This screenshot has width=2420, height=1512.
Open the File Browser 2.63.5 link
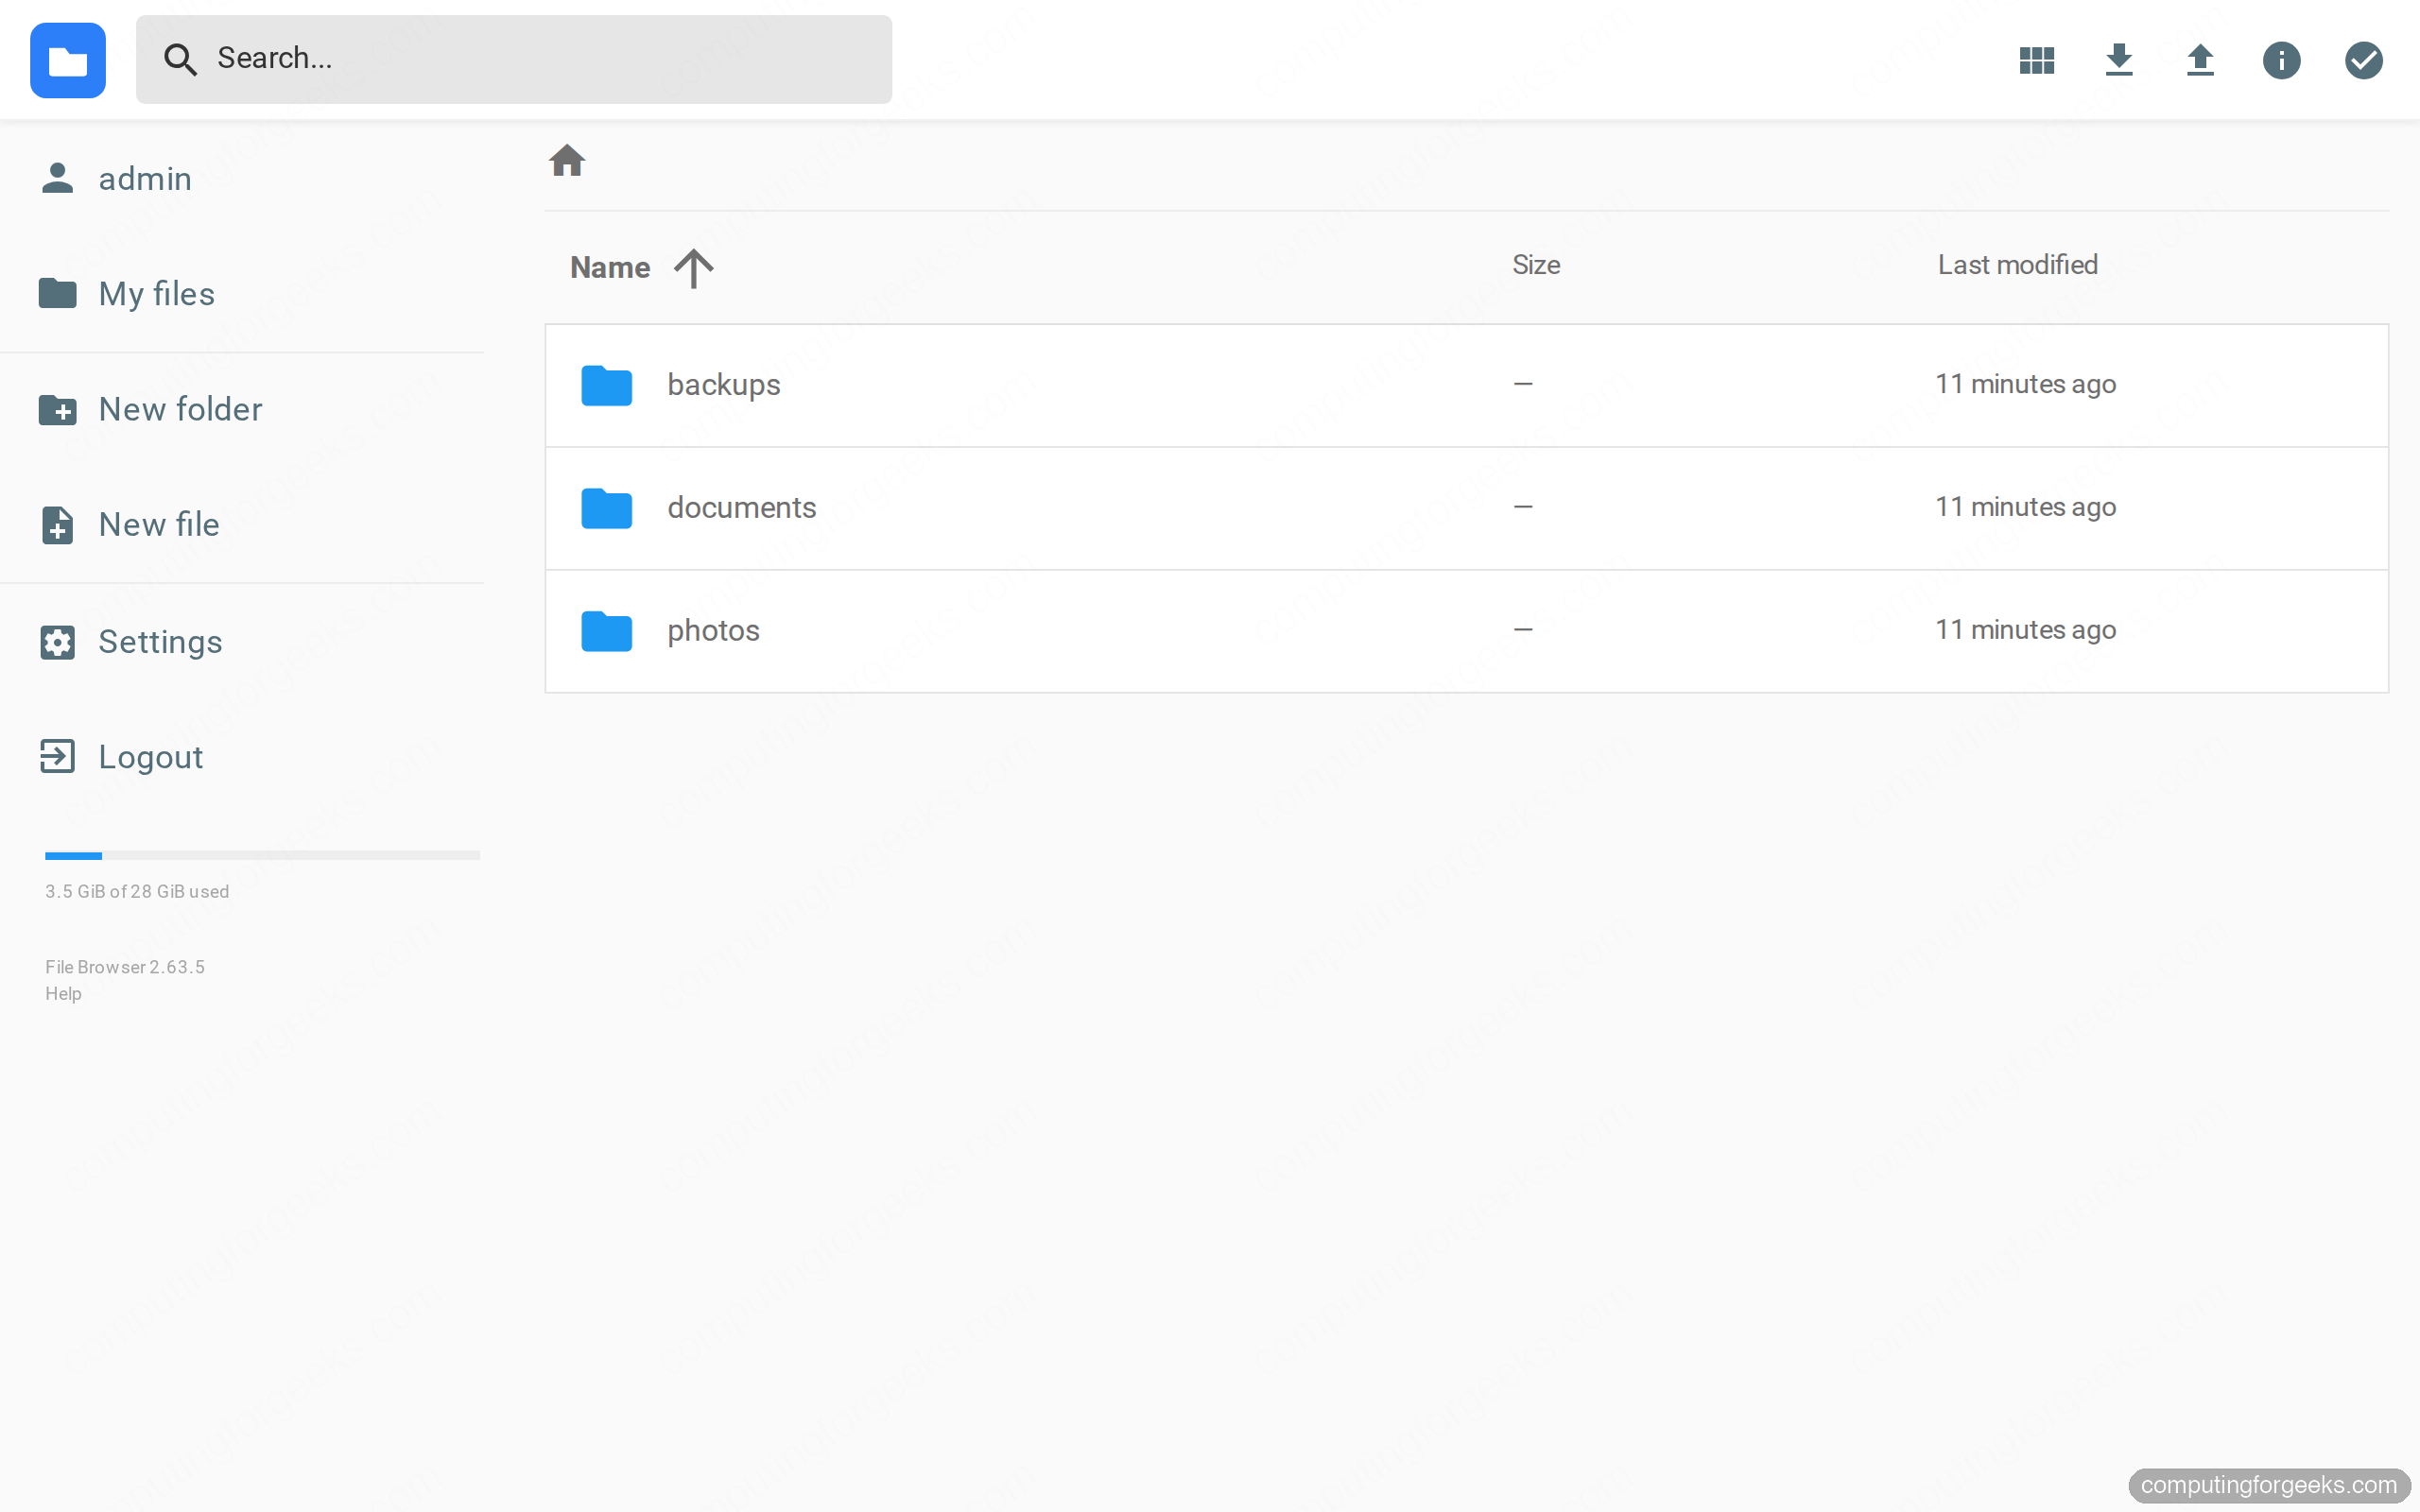tap(125, 967)
